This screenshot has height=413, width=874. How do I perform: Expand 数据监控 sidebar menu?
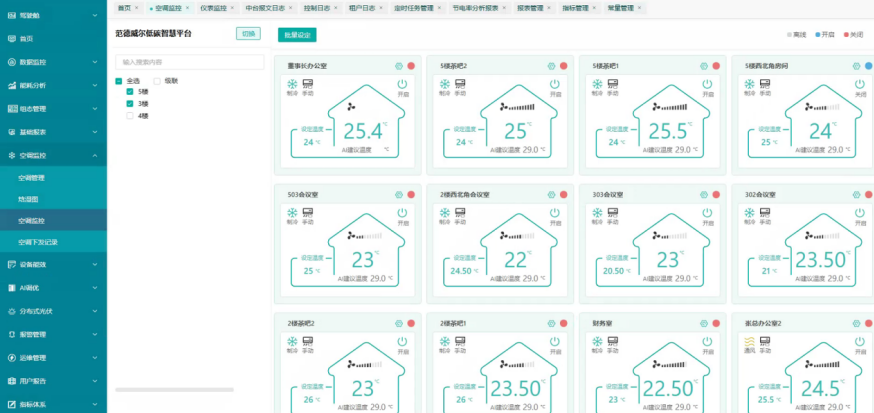(x=53, y=62)
